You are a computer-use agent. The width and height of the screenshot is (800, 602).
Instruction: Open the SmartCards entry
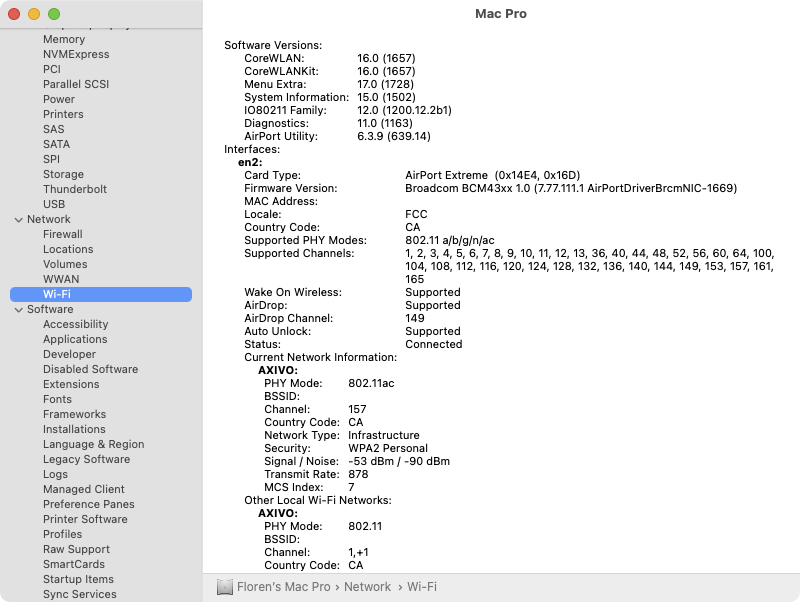73,564
